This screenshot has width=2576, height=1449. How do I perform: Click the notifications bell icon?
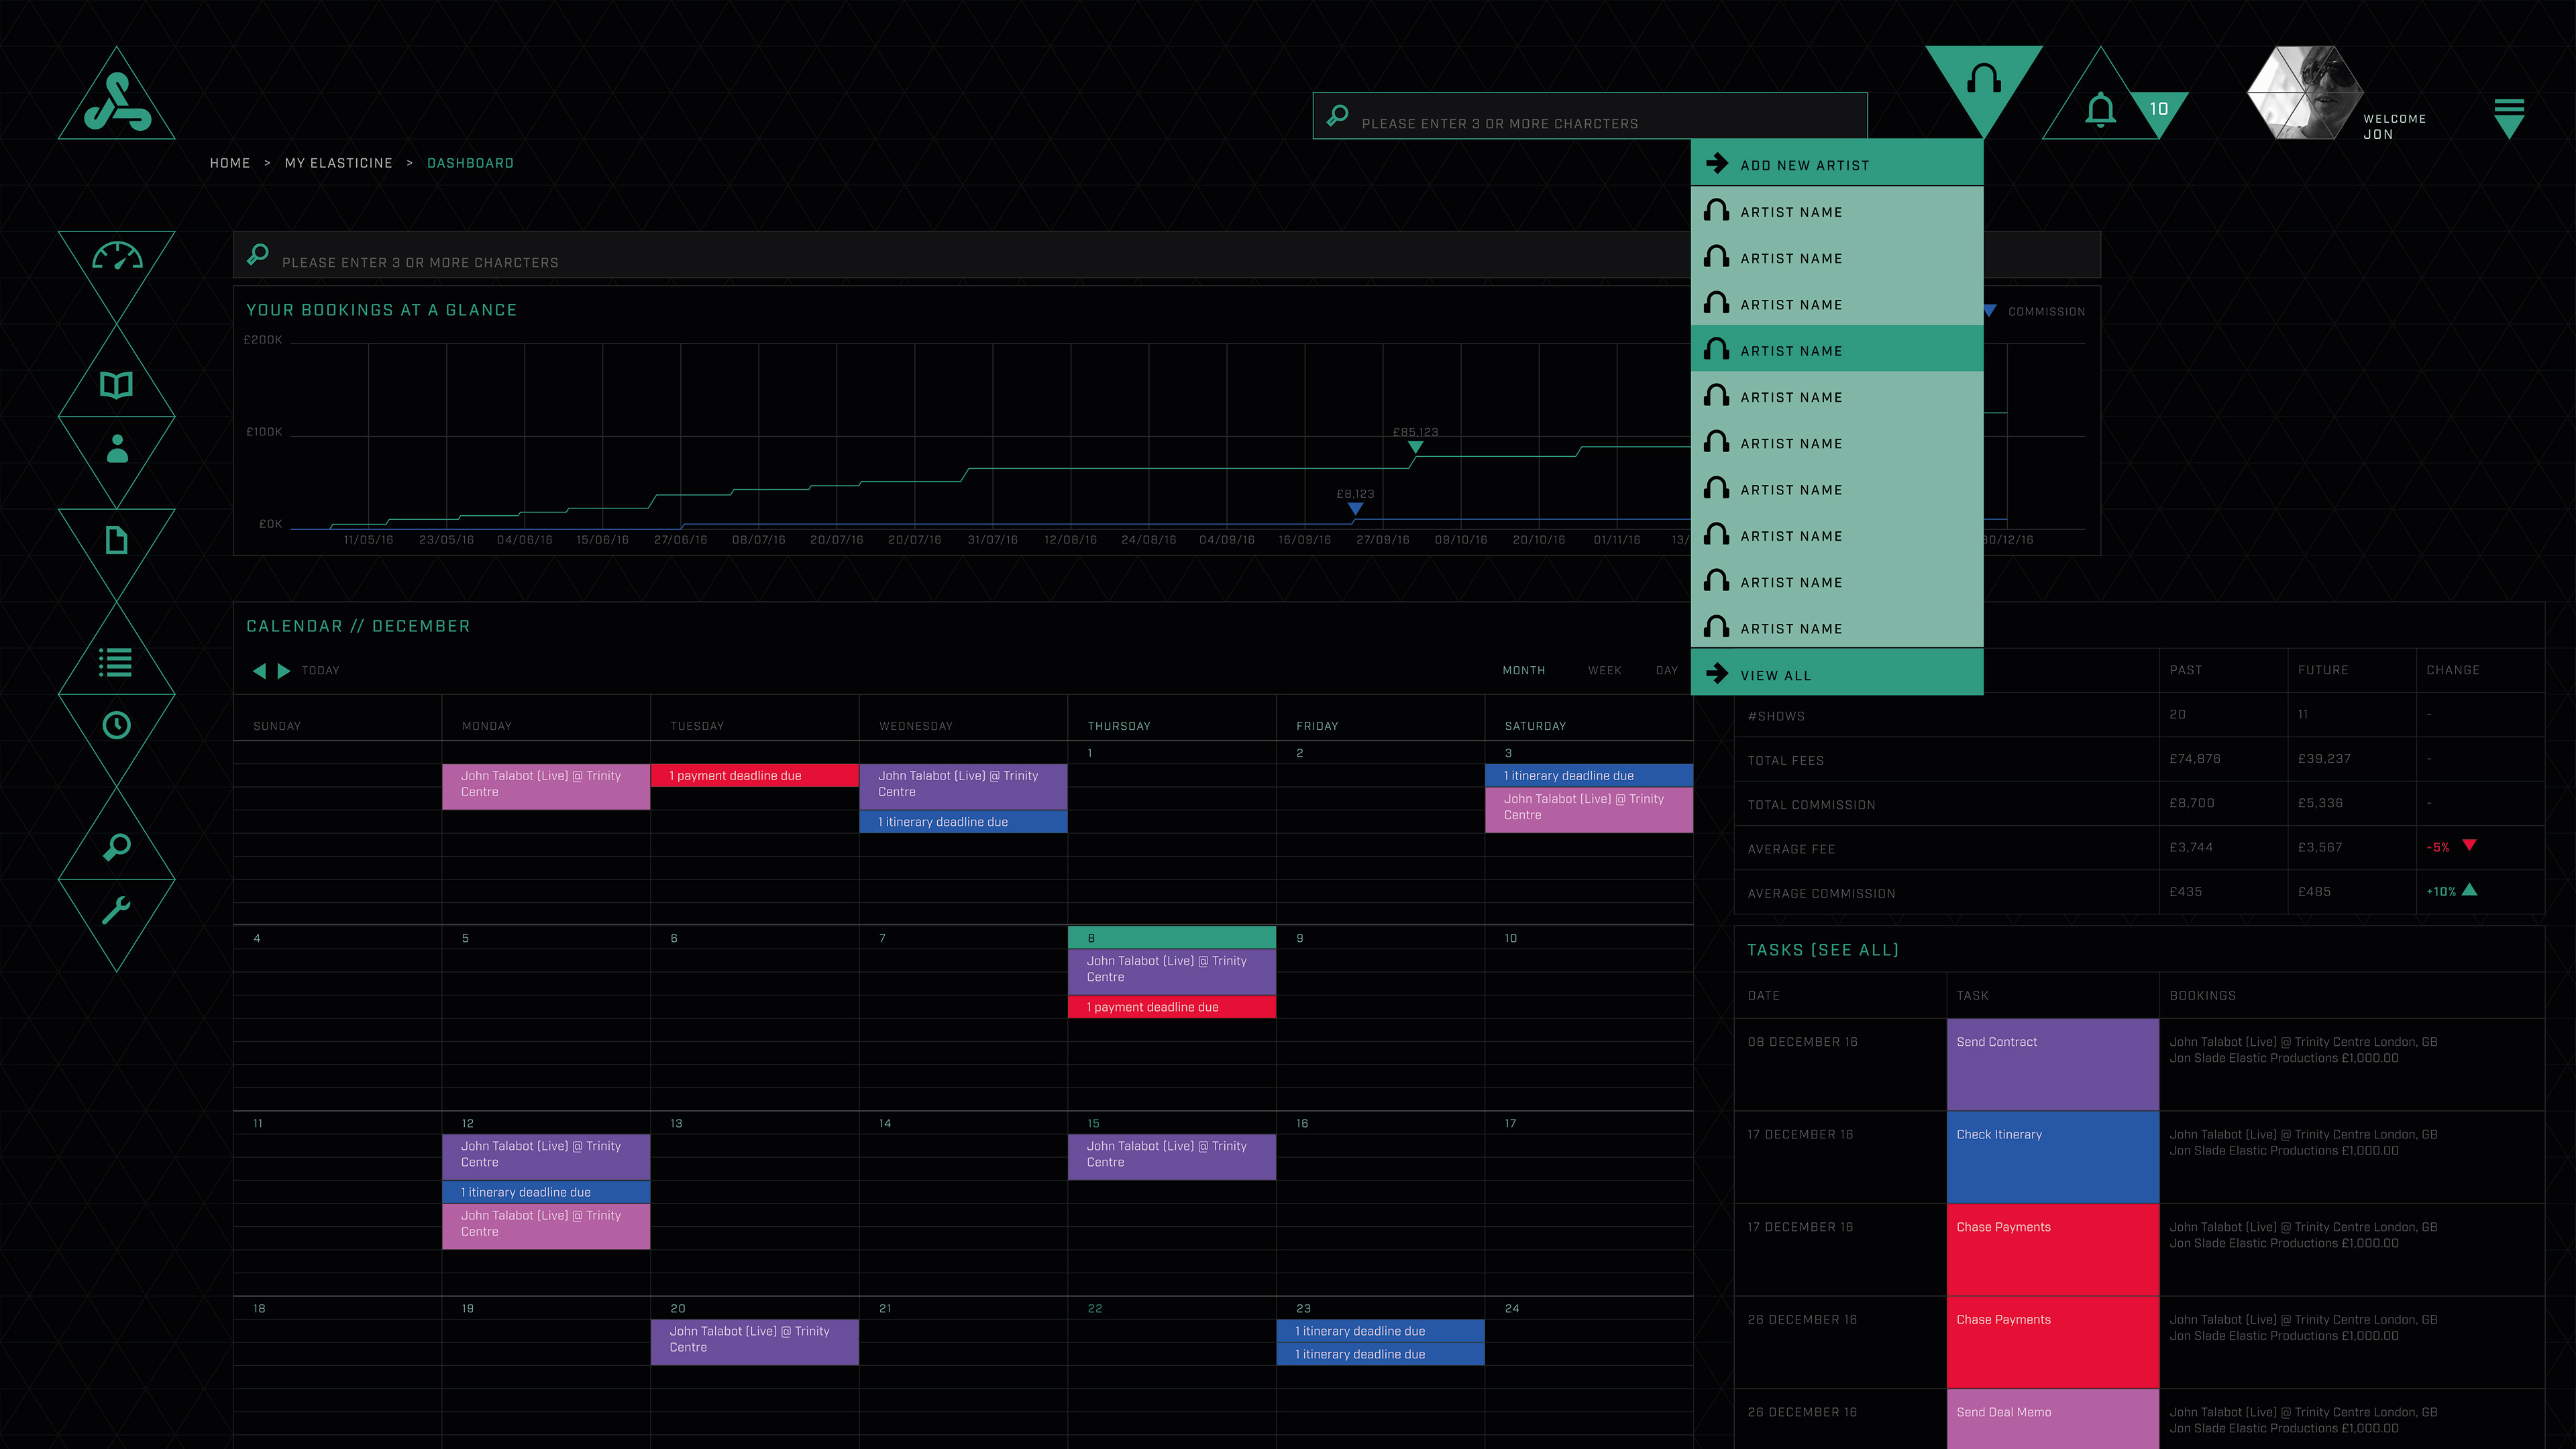[x=2100, y=109]
